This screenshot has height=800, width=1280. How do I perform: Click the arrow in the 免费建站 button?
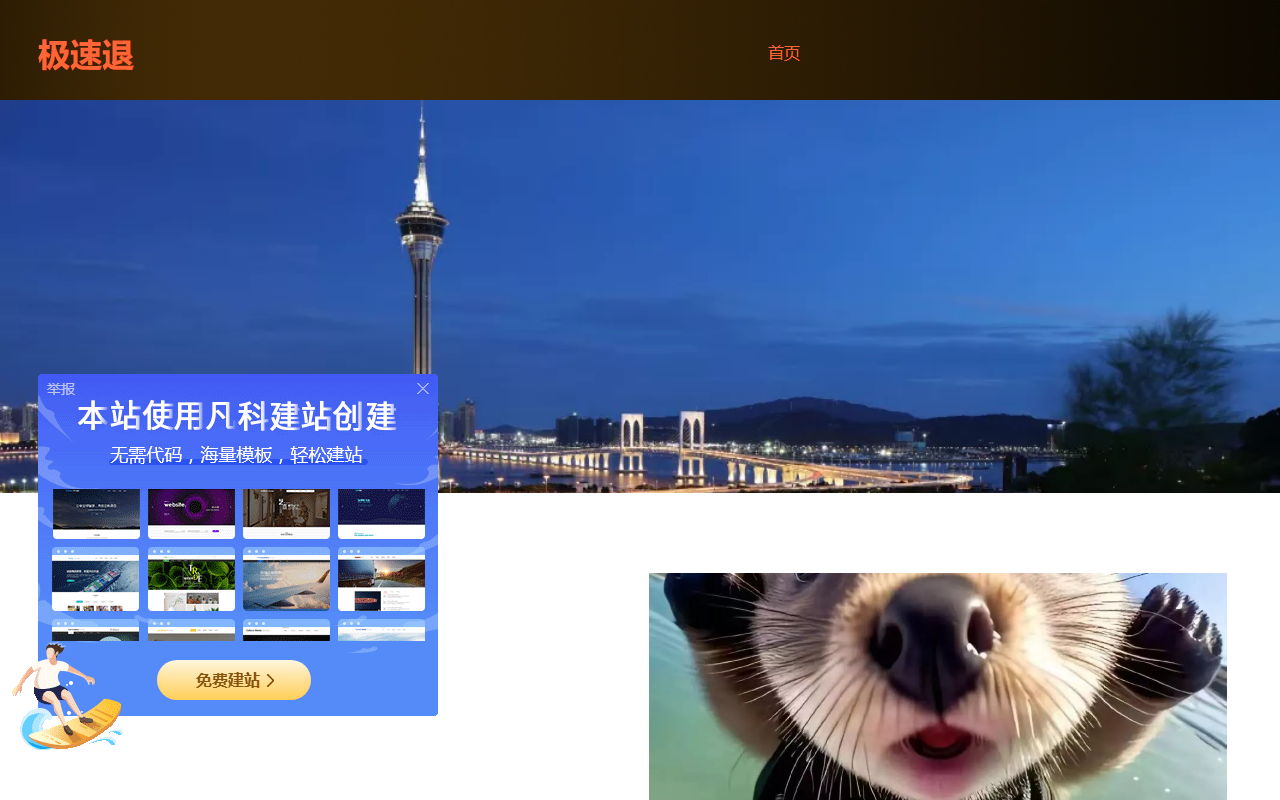(x=270, y=681)
